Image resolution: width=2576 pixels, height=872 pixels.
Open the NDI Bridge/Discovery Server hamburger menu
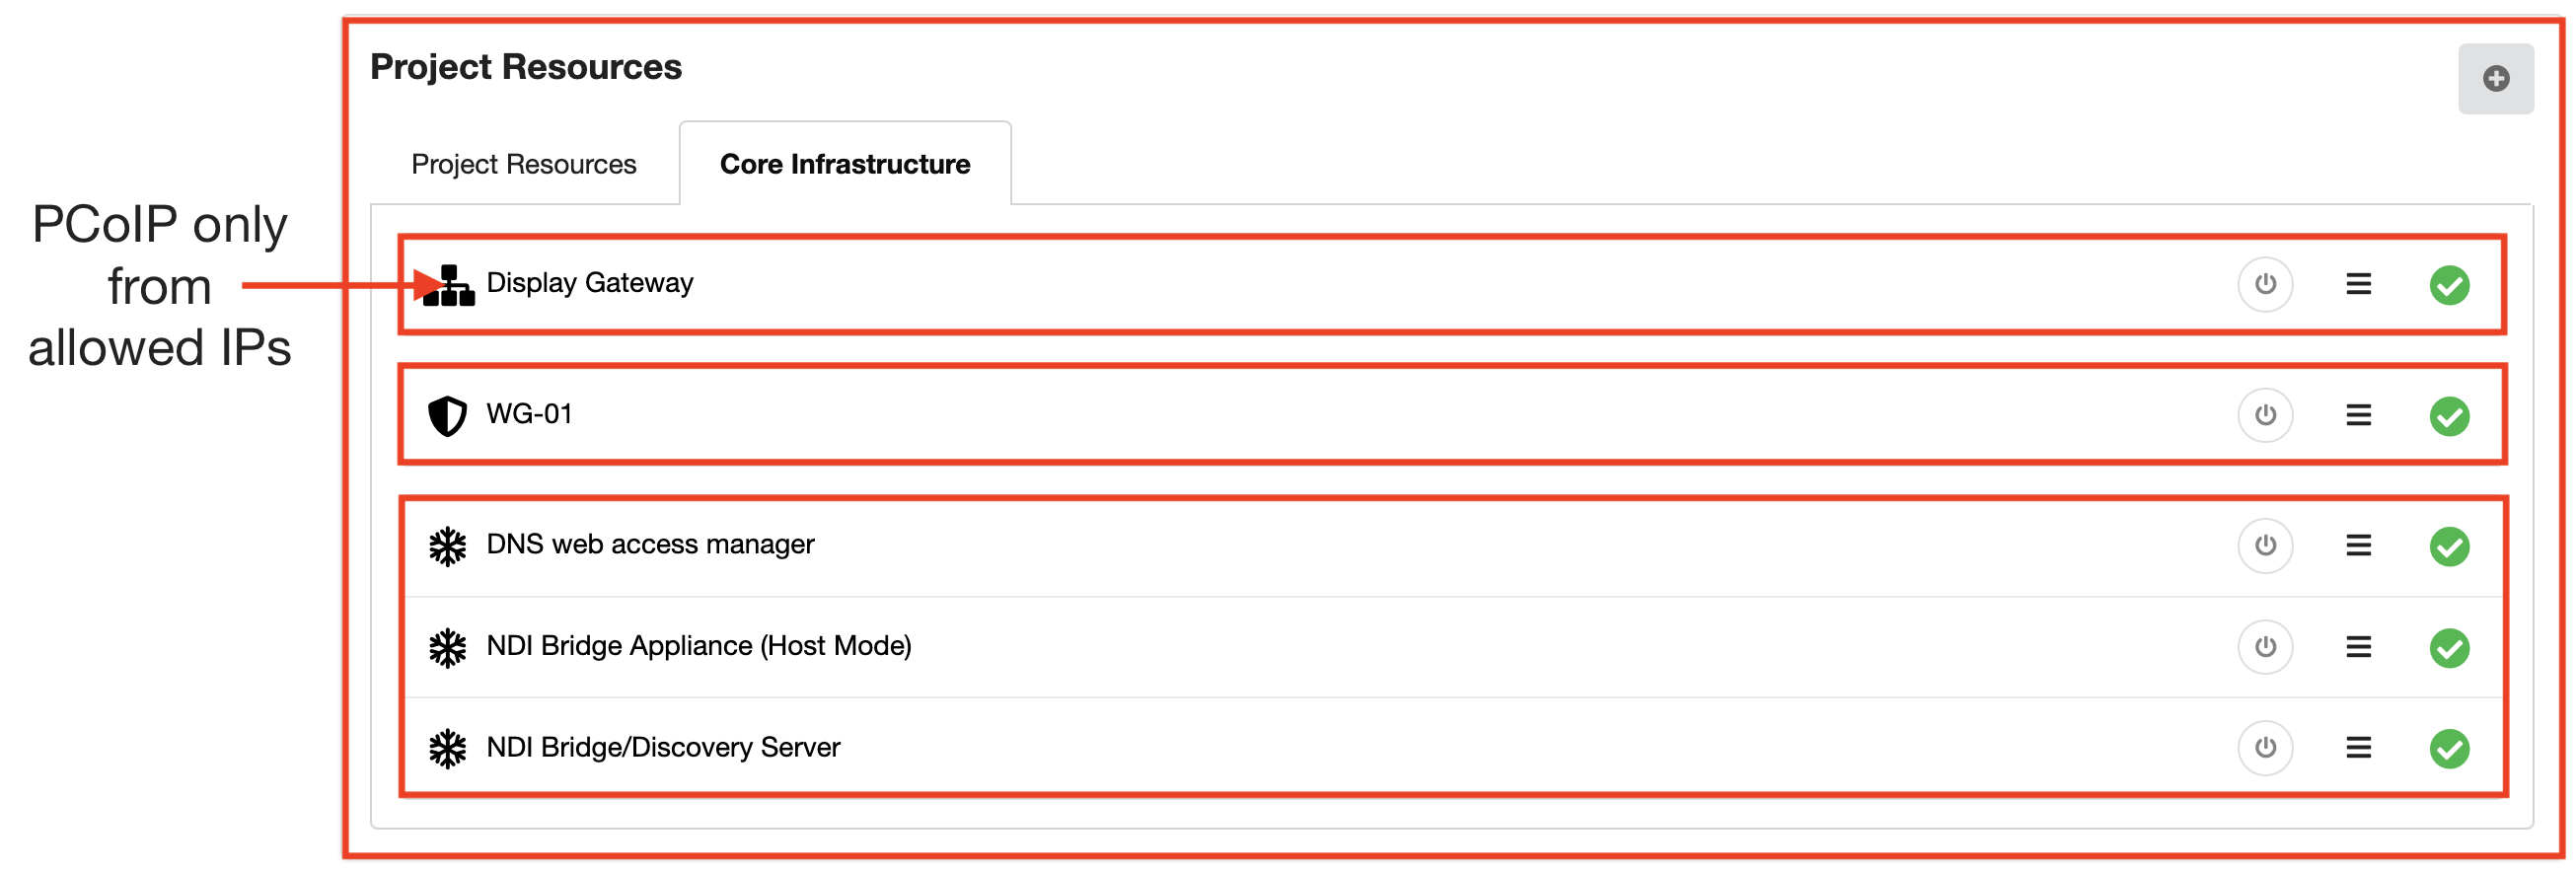pyautogui.click(x=2358, y=748)
